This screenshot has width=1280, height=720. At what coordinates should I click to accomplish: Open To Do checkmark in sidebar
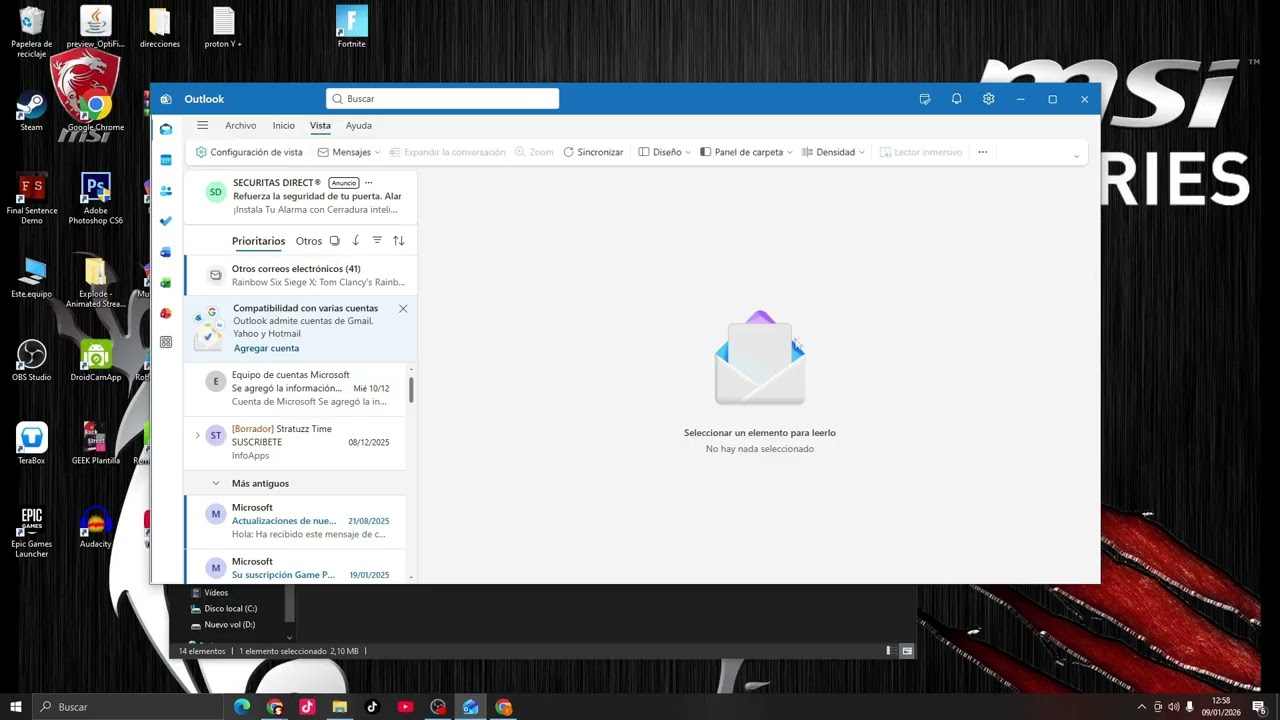coord(166,221)
